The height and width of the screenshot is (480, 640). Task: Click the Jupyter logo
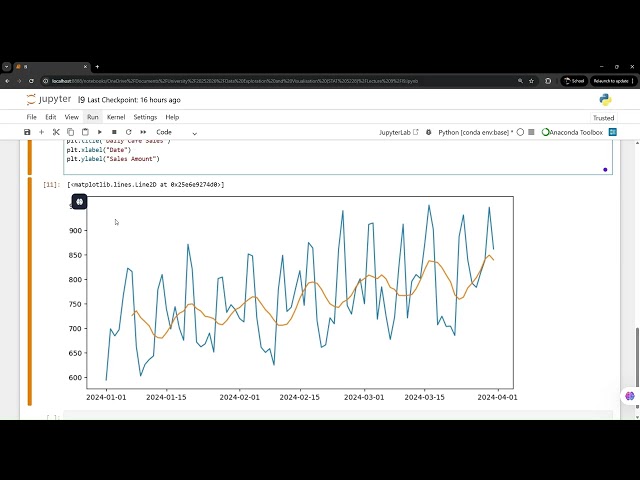point(49,100)
